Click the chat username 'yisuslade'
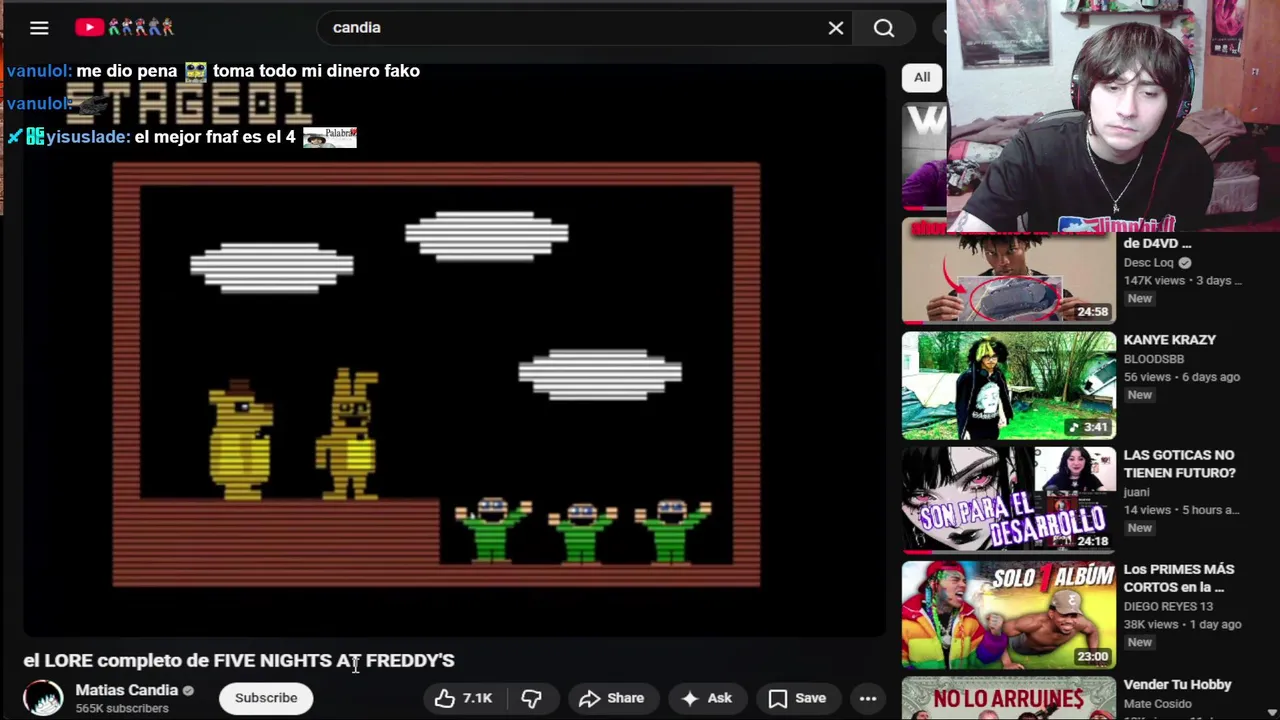Viewport: 1280px width, 720px height. coord(88,137)
